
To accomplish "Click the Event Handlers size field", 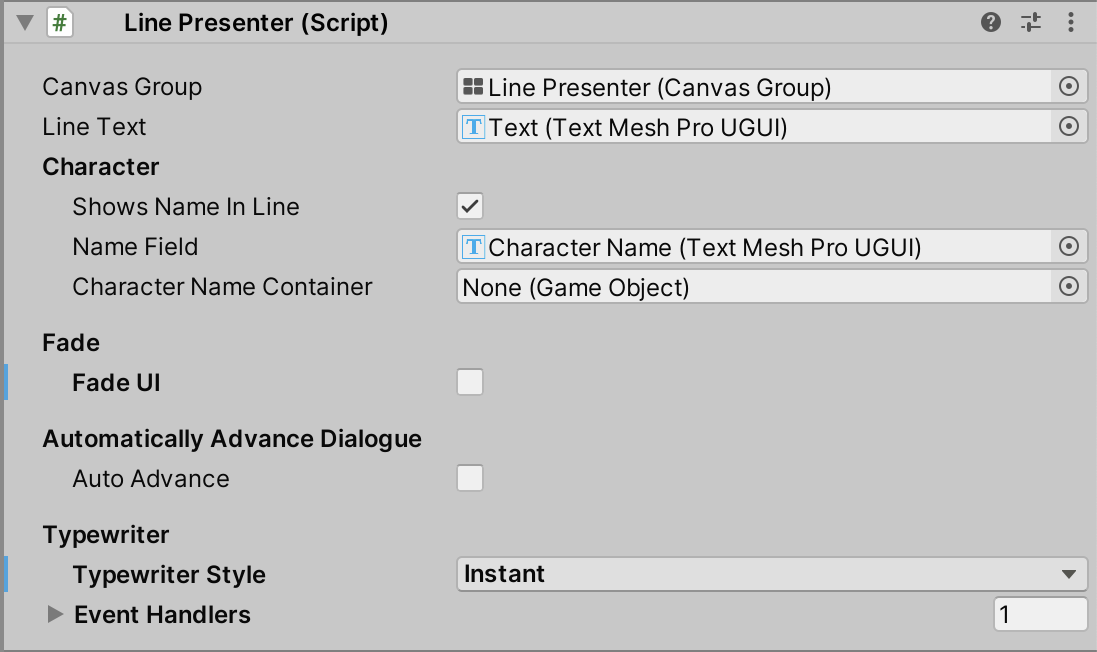I will (1040, 614).
